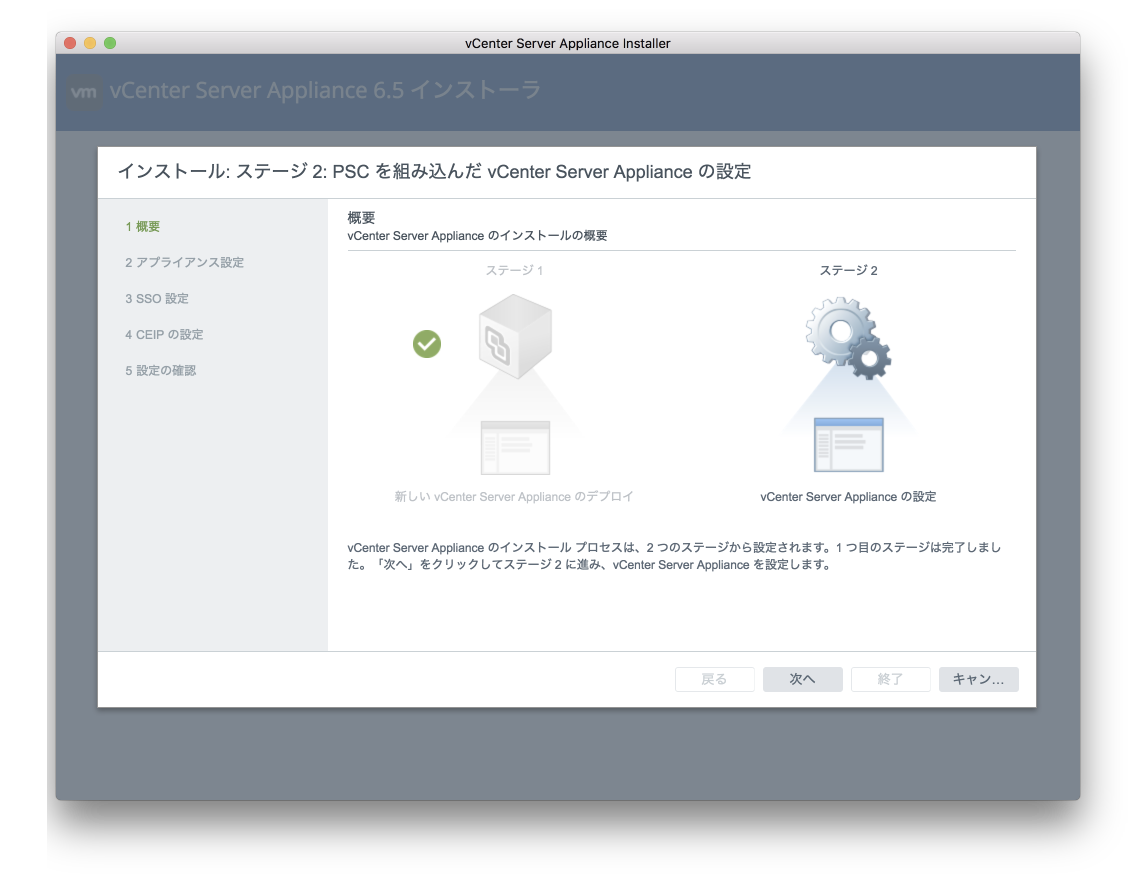Click the Stage 1 appliance cube icon

[515, 335]
